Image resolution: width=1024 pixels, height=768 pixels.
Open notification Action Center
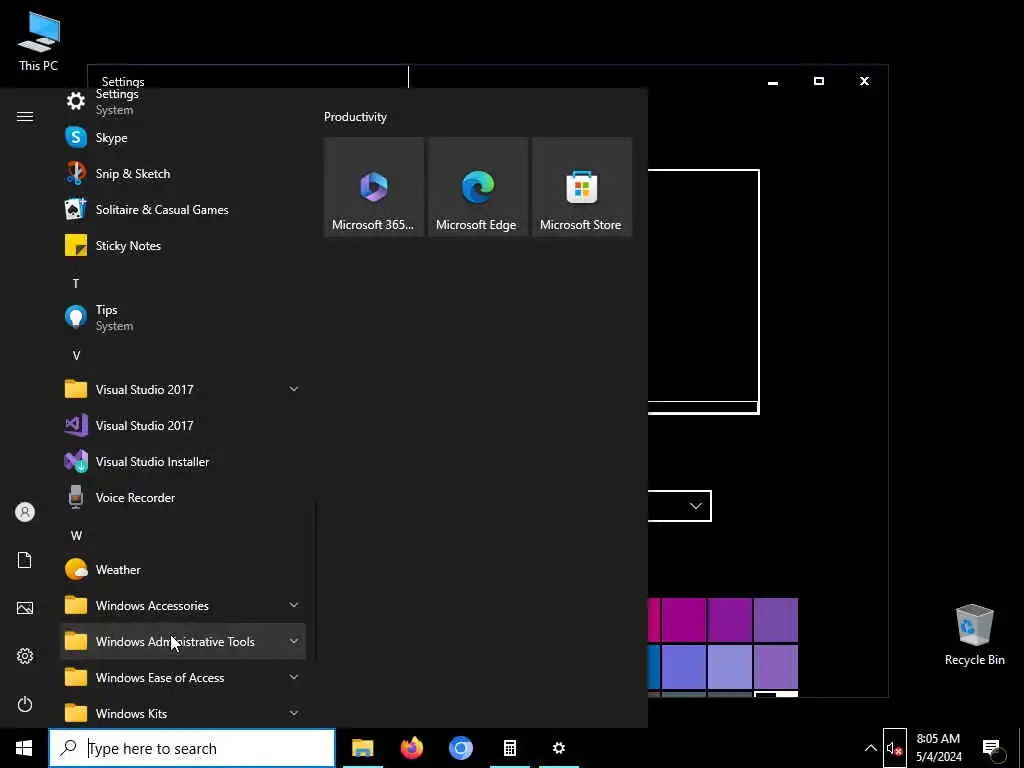(991, 748)
